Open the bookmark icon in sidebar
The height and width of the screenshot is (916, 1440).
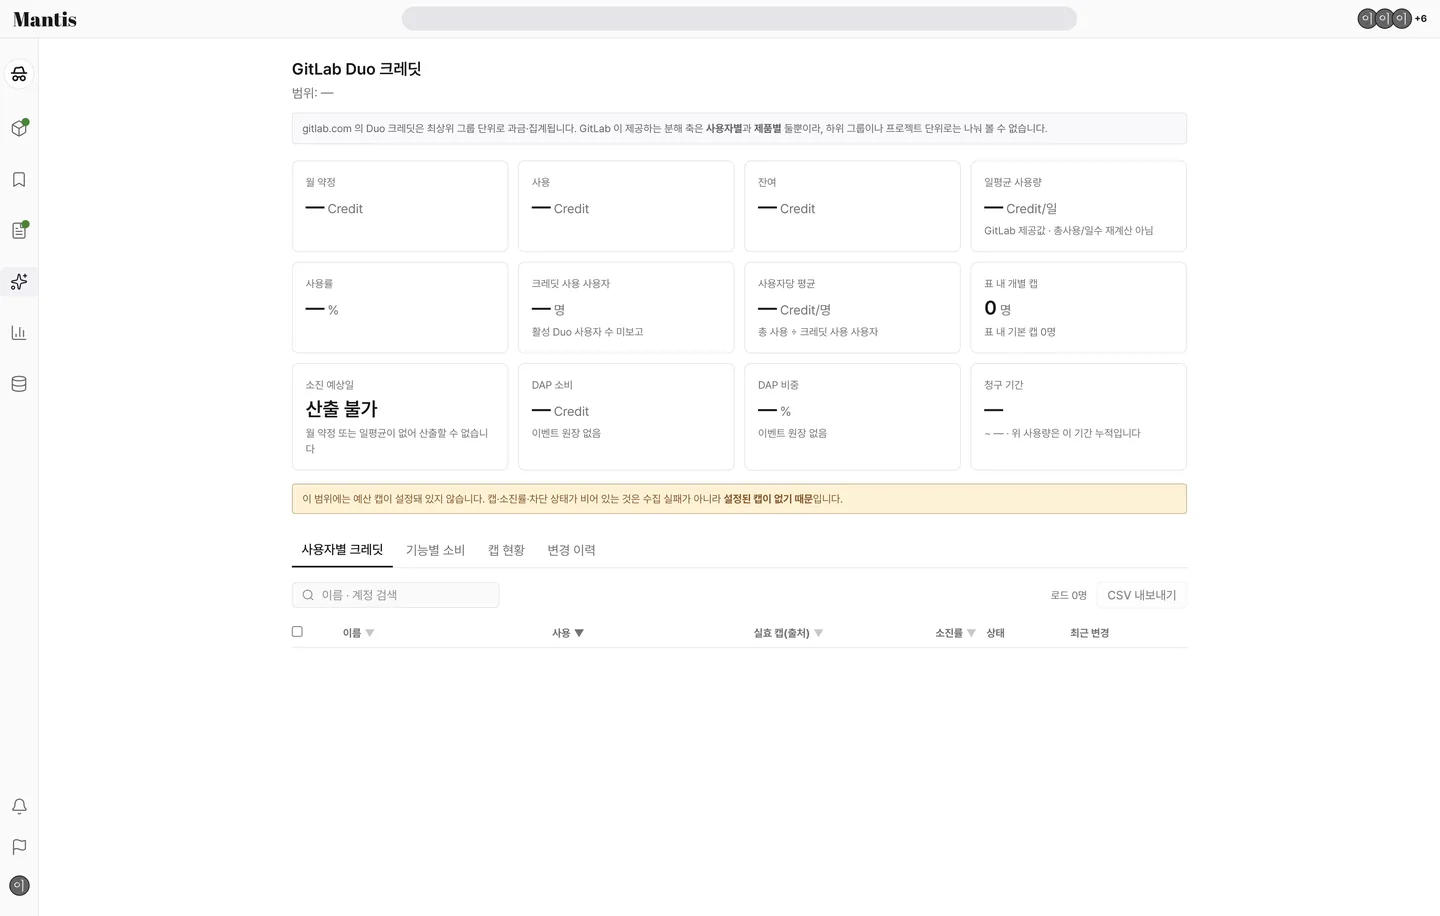19,180
